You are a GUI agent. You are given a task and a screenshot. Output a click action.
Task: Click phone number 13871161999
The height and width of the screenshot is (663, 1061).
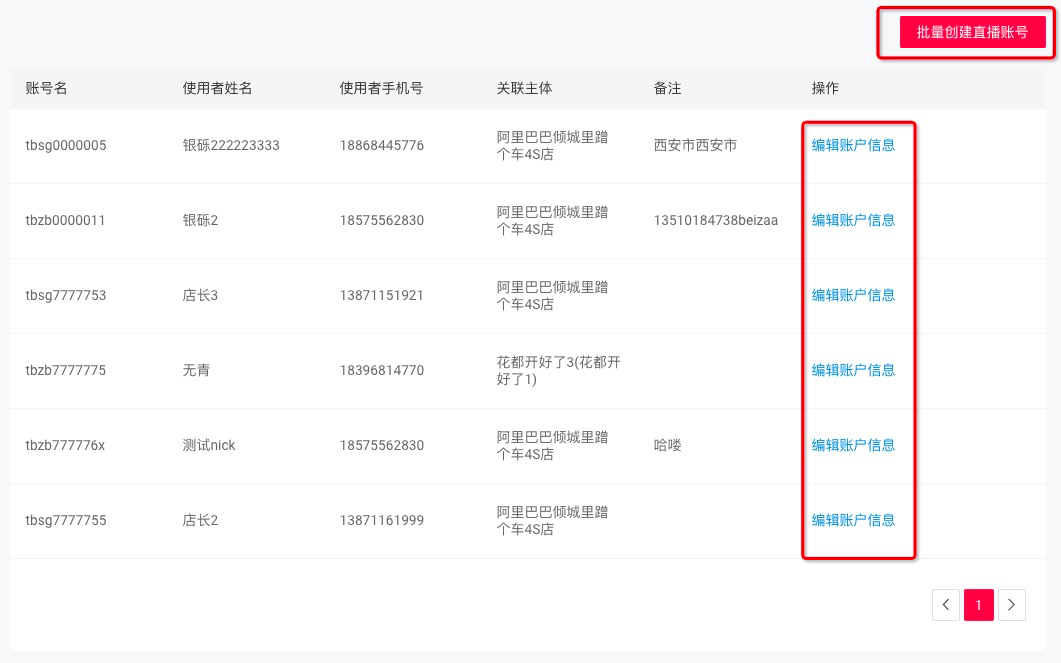tap(382, 520)
